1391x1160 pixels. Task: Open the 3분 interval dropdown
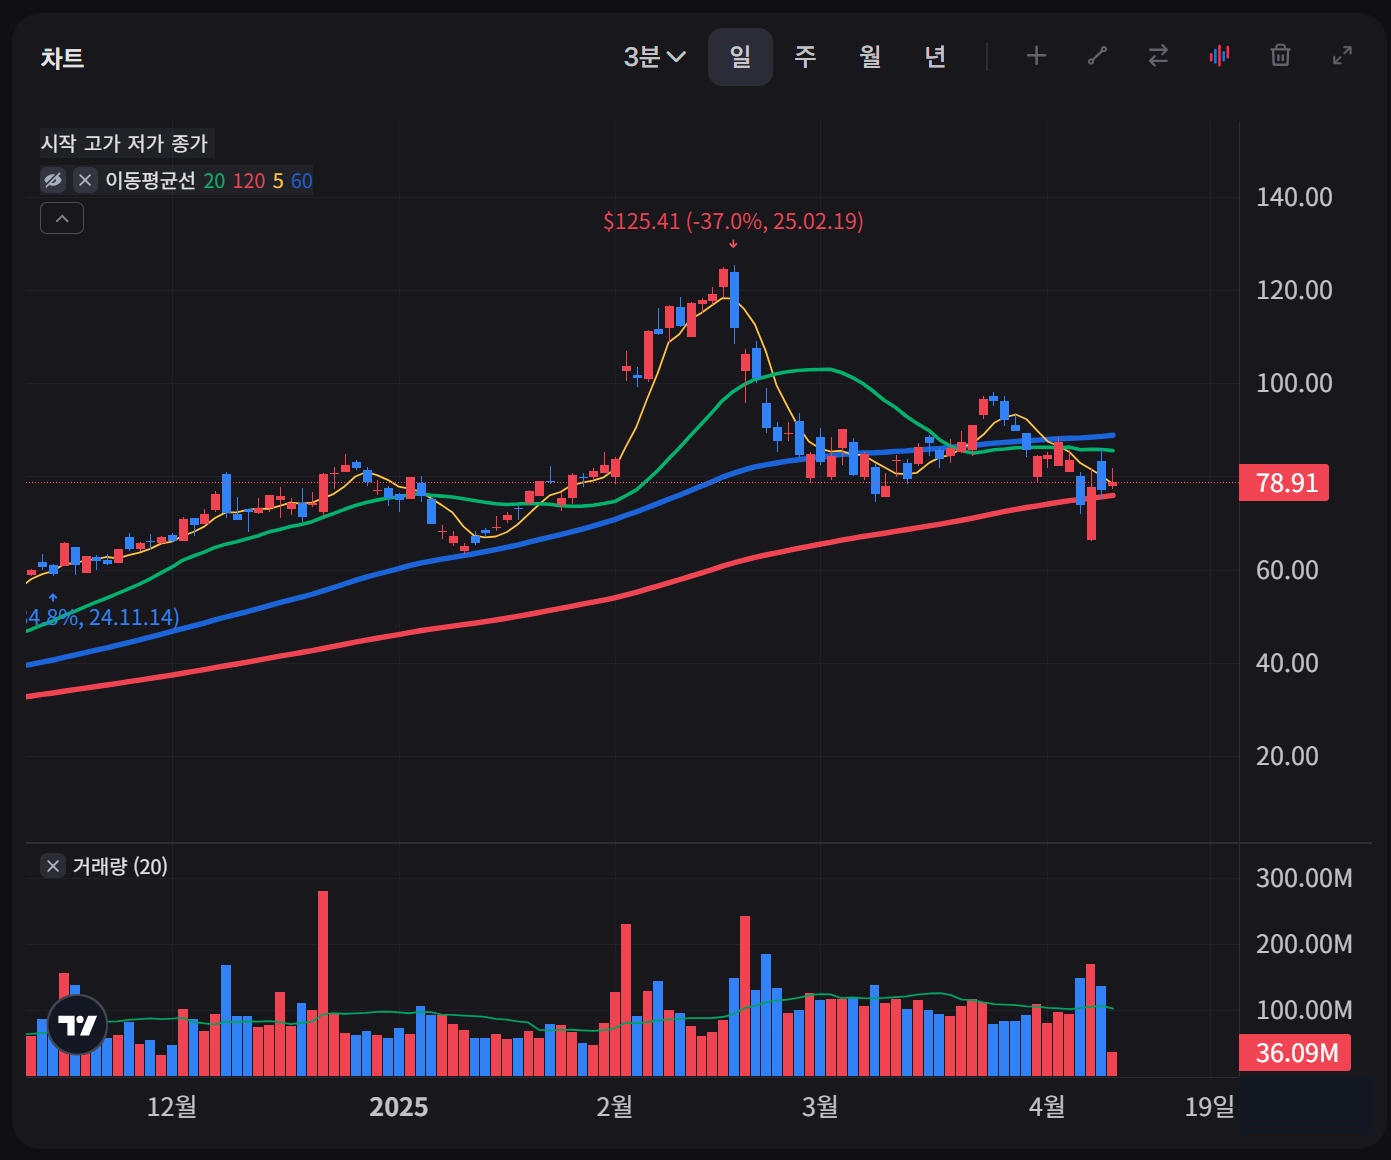pos(654,57)
